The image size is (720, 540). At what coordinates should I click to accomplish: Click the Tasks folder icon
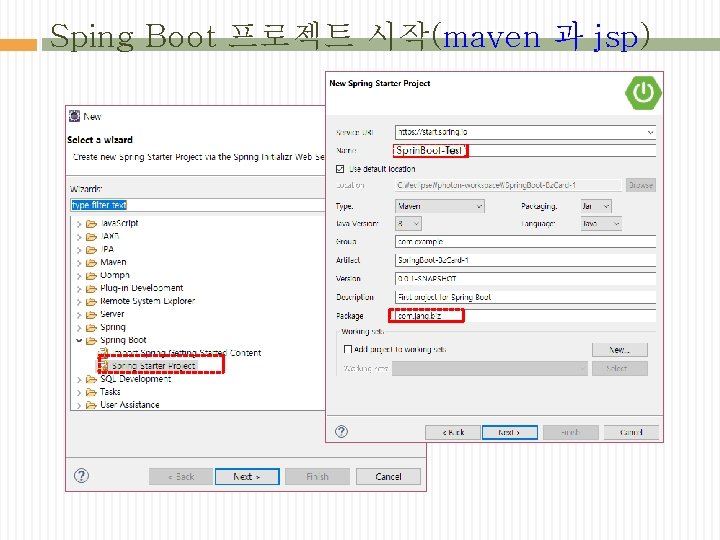[91, 392]
